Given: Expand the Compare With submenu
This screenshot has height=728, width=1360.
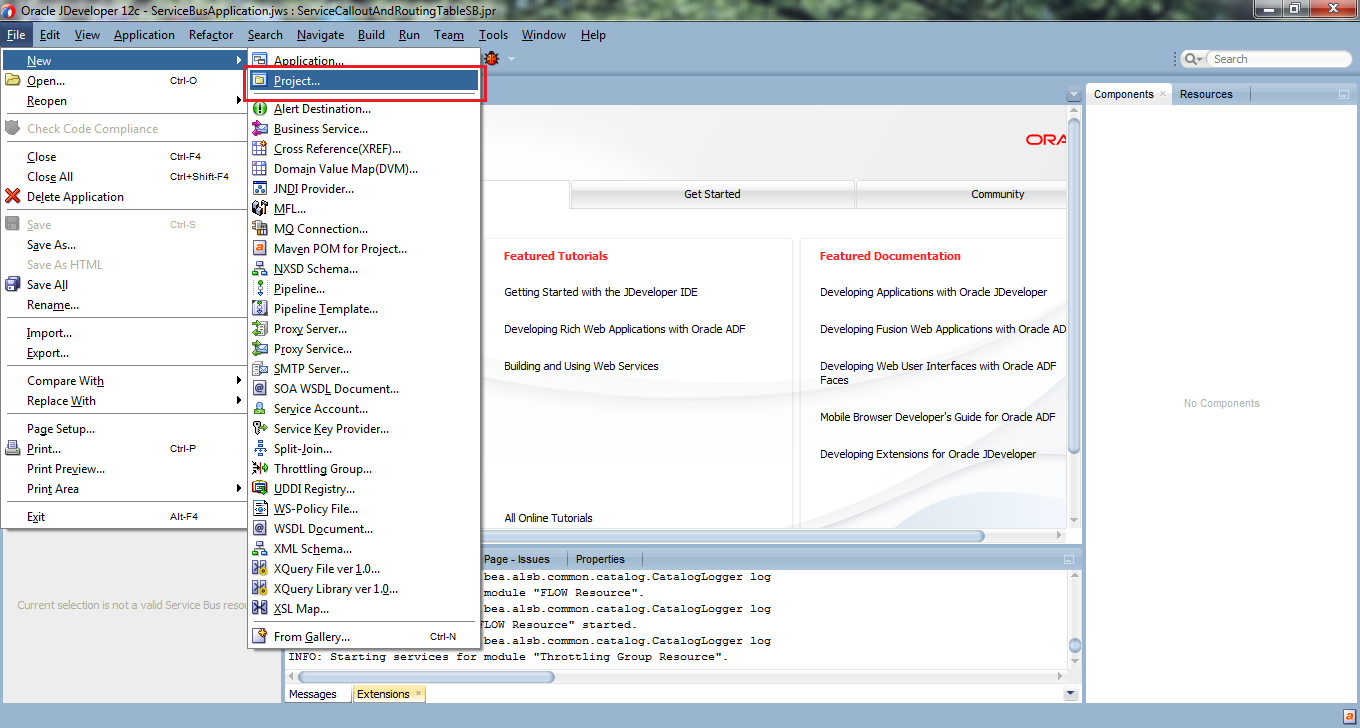Looking at the screenshot, I should [x=65, y=380].
